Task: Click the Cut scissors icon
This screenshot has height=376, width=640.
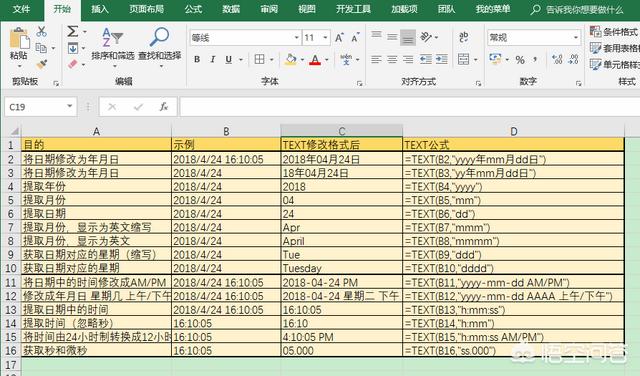Action: tap(41, 31)
